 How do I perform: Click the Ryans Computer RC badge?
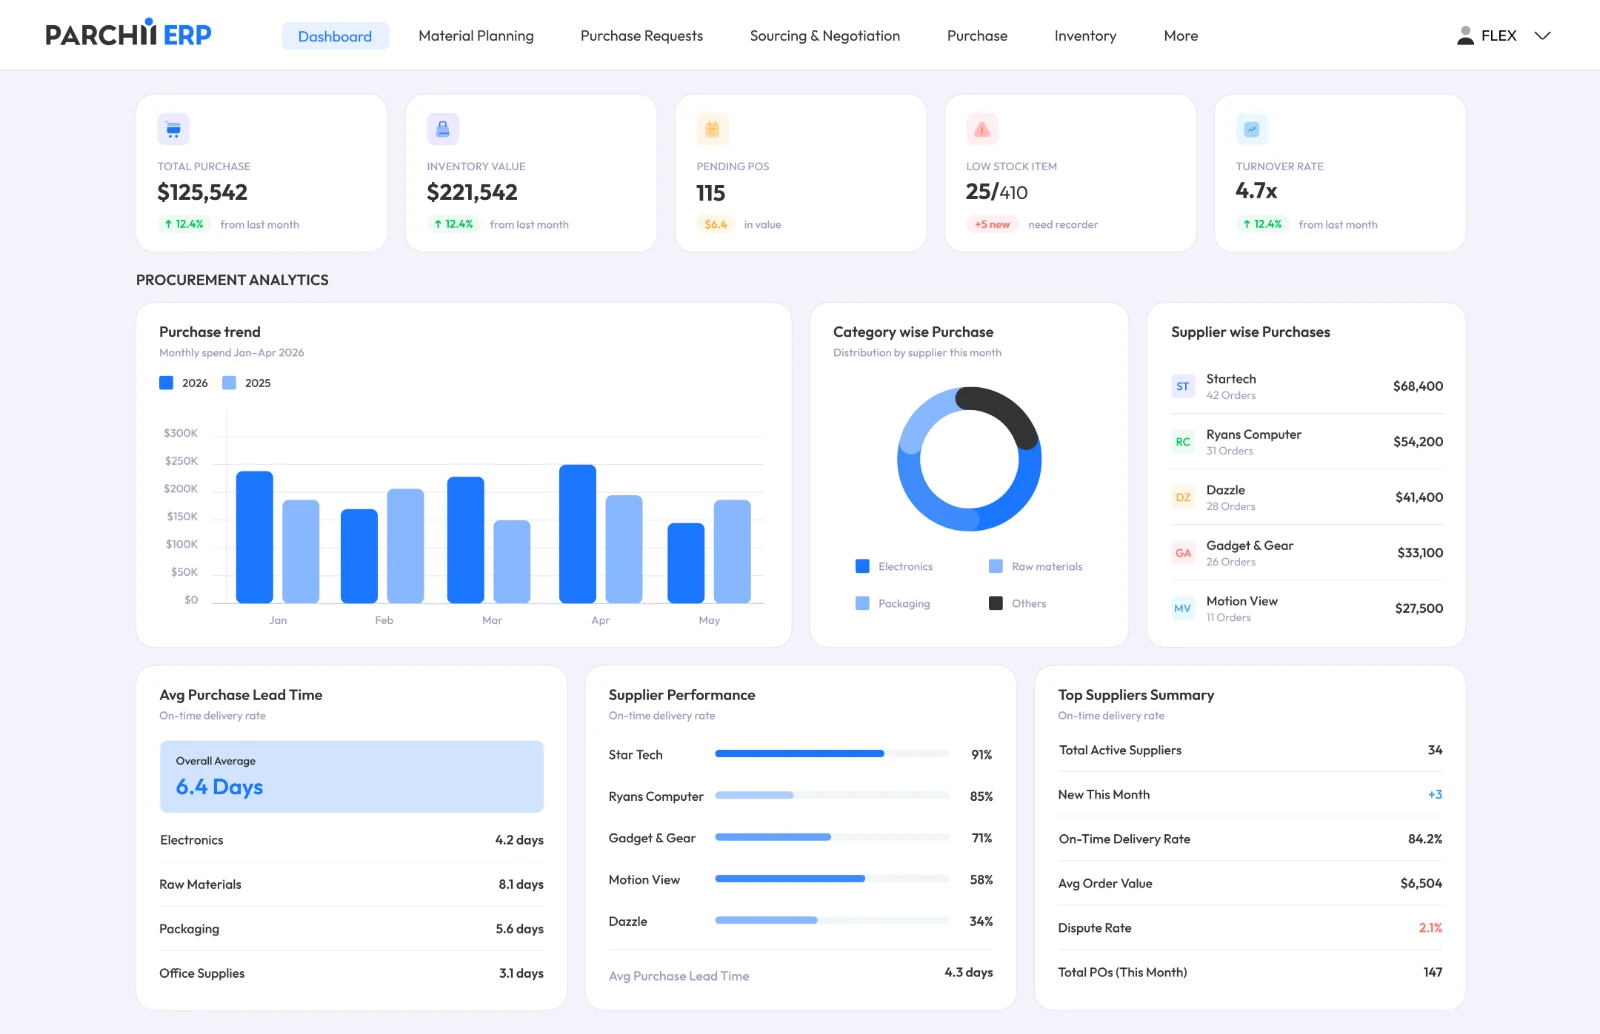pos(1183,442)
